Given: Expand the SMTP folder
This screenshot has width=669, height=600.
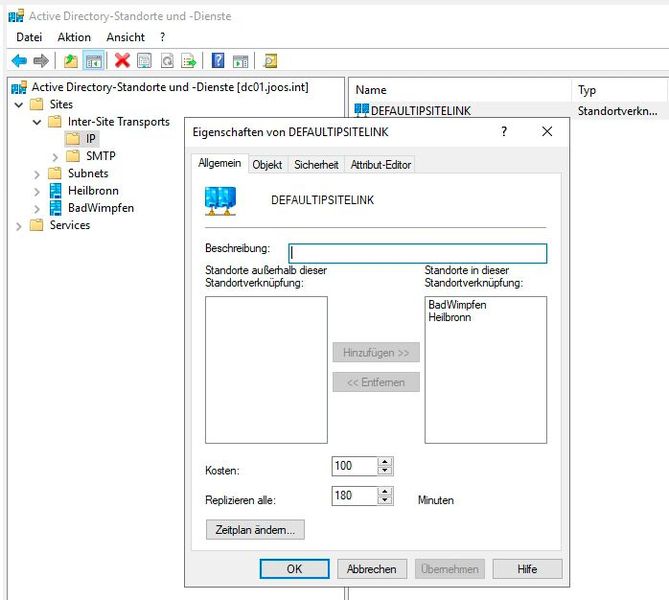Looking at the screenshot, I should [x=55, y=157].
